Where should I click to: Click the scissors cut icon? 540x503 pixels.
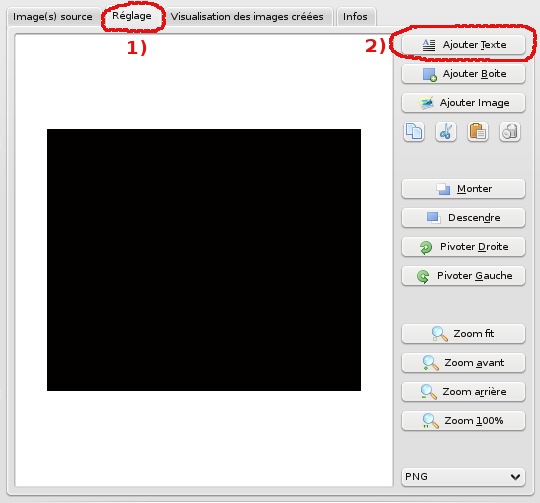pos(446,132)
